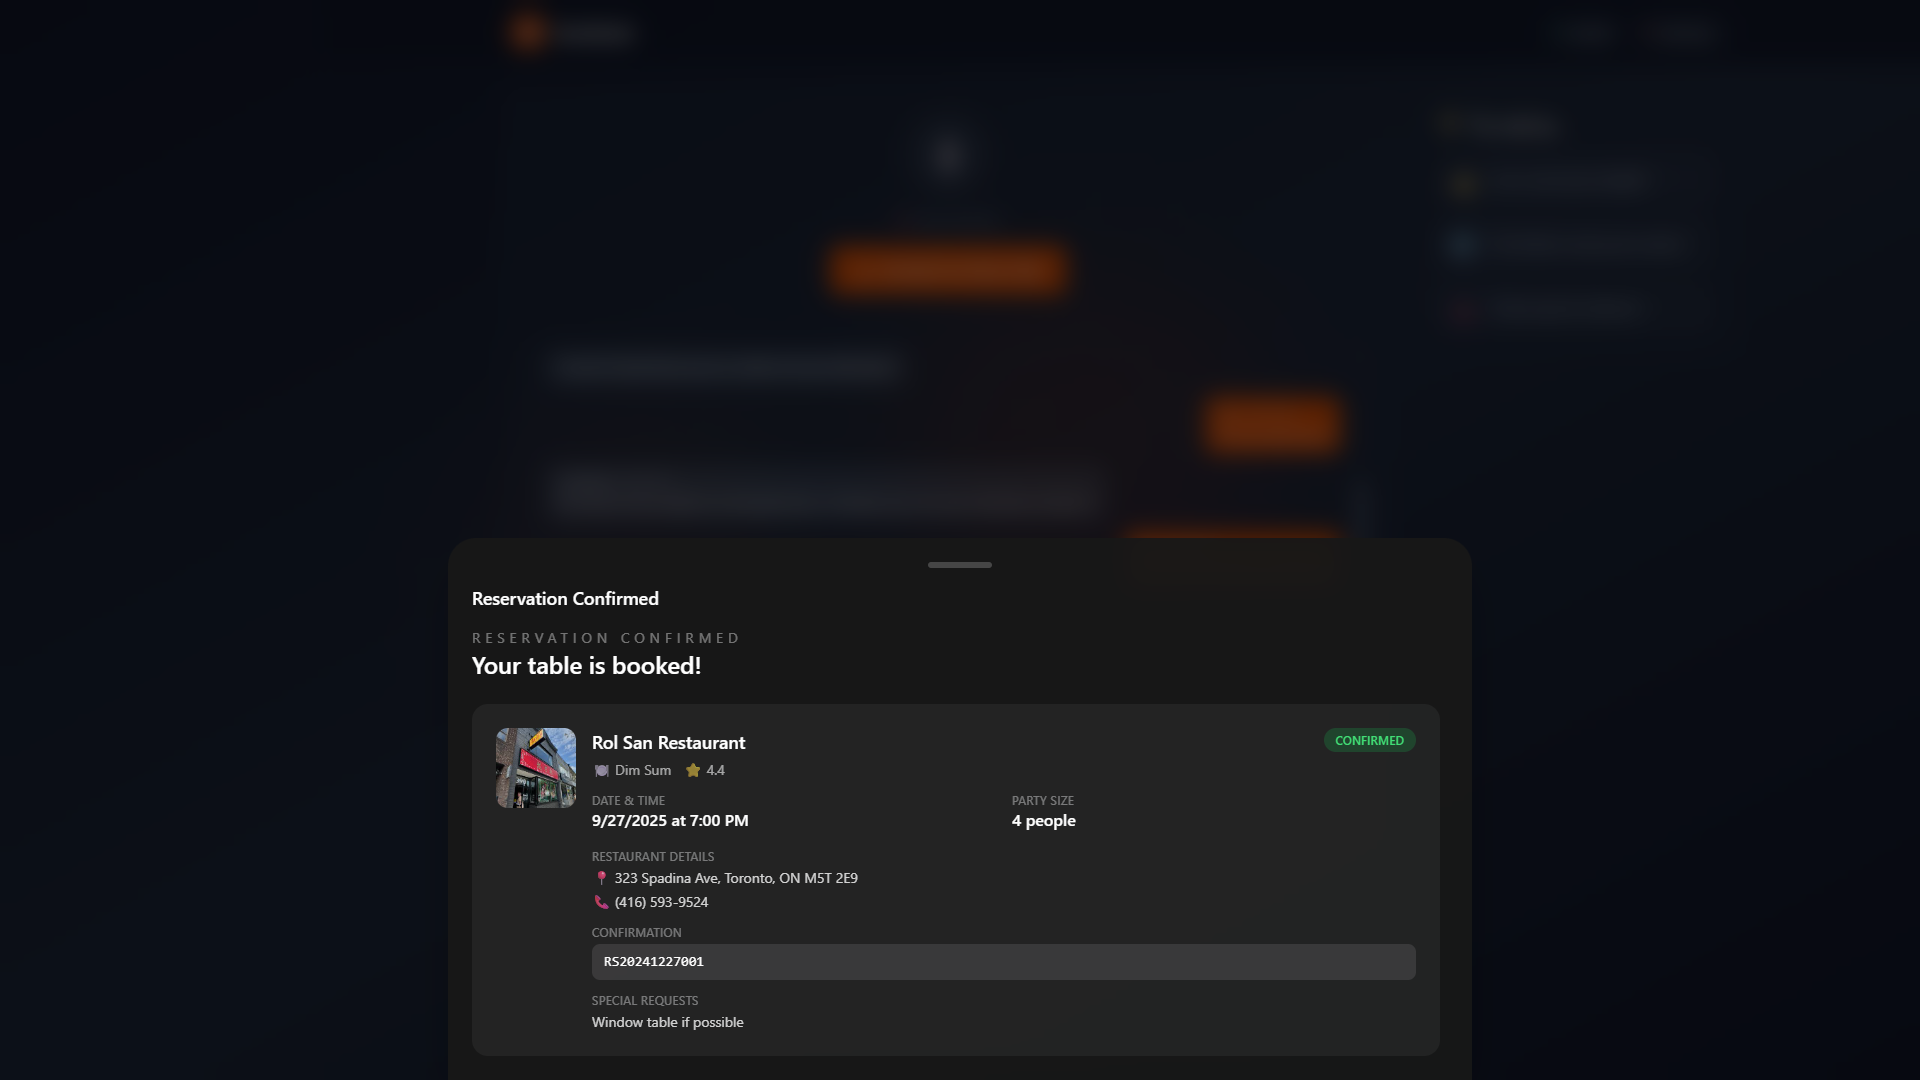
Task: Click the Dim Sum cuisine label
Action: pos(642,770)
